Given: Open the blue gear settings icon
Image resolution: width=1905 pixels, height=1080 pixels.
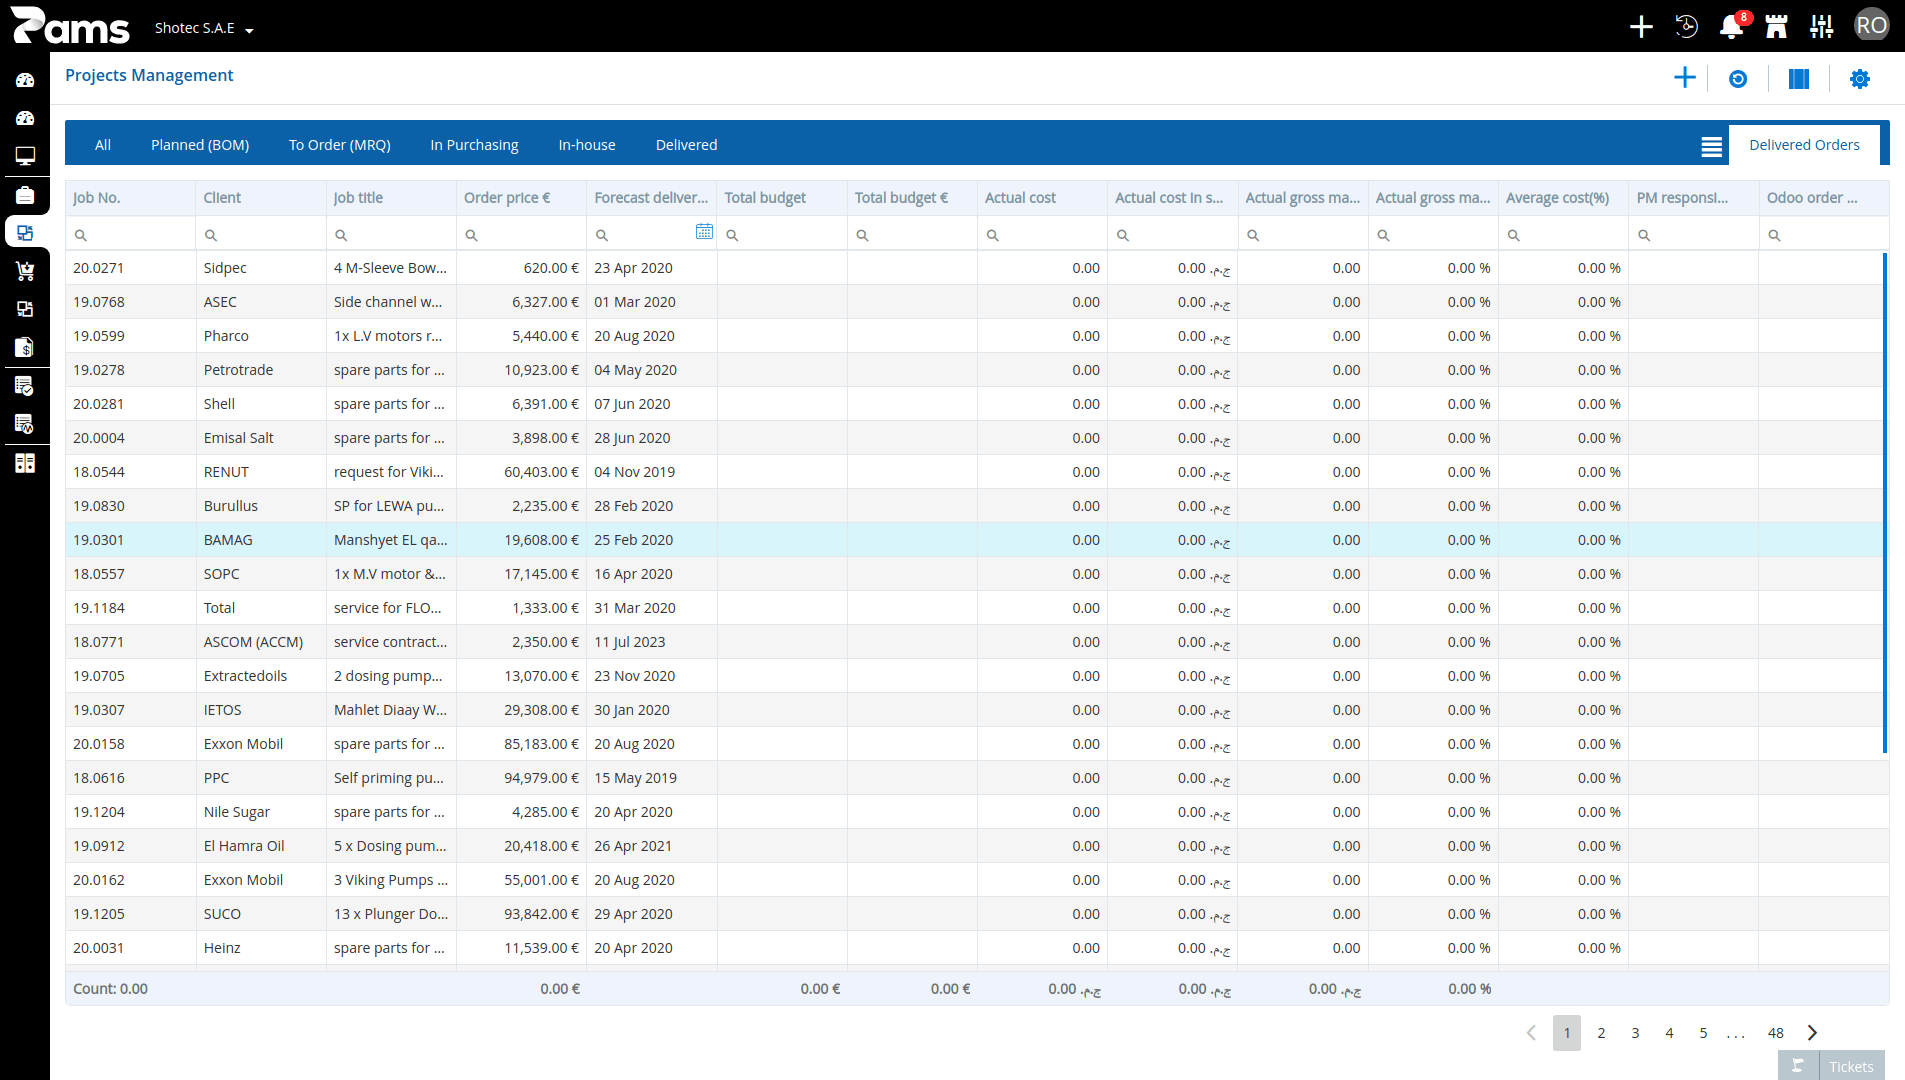Looking at the screenshot, I should 1860,79.
